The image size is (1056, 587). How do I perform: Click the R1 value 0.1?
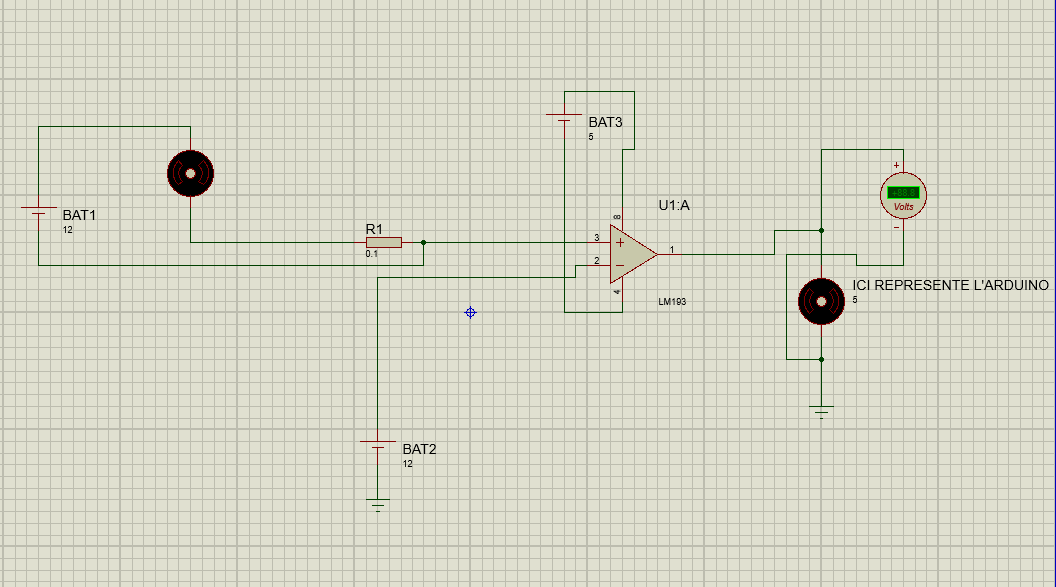372,254
